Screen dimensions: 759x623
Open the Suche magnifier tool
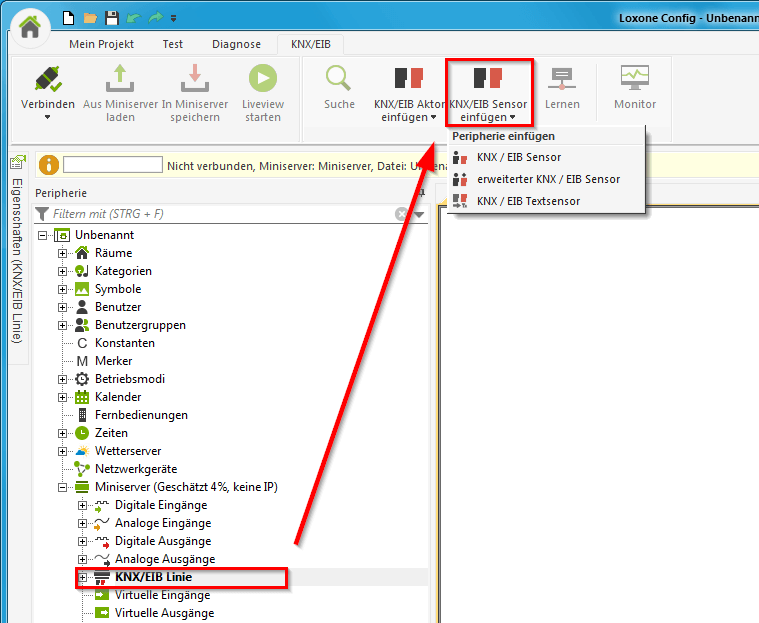click(339, 80)
